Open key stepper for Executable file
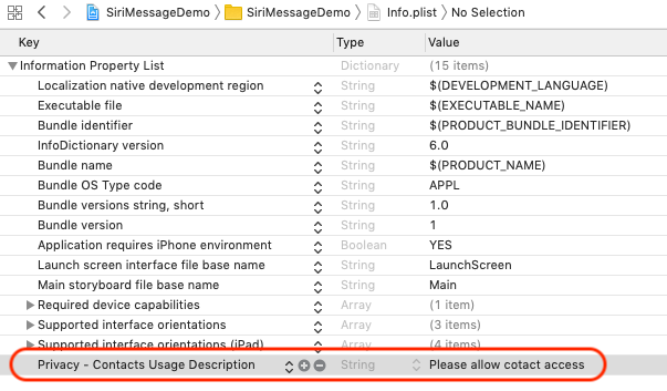The width and height of the screenshot is (667, 391). [x=318, y=108]
